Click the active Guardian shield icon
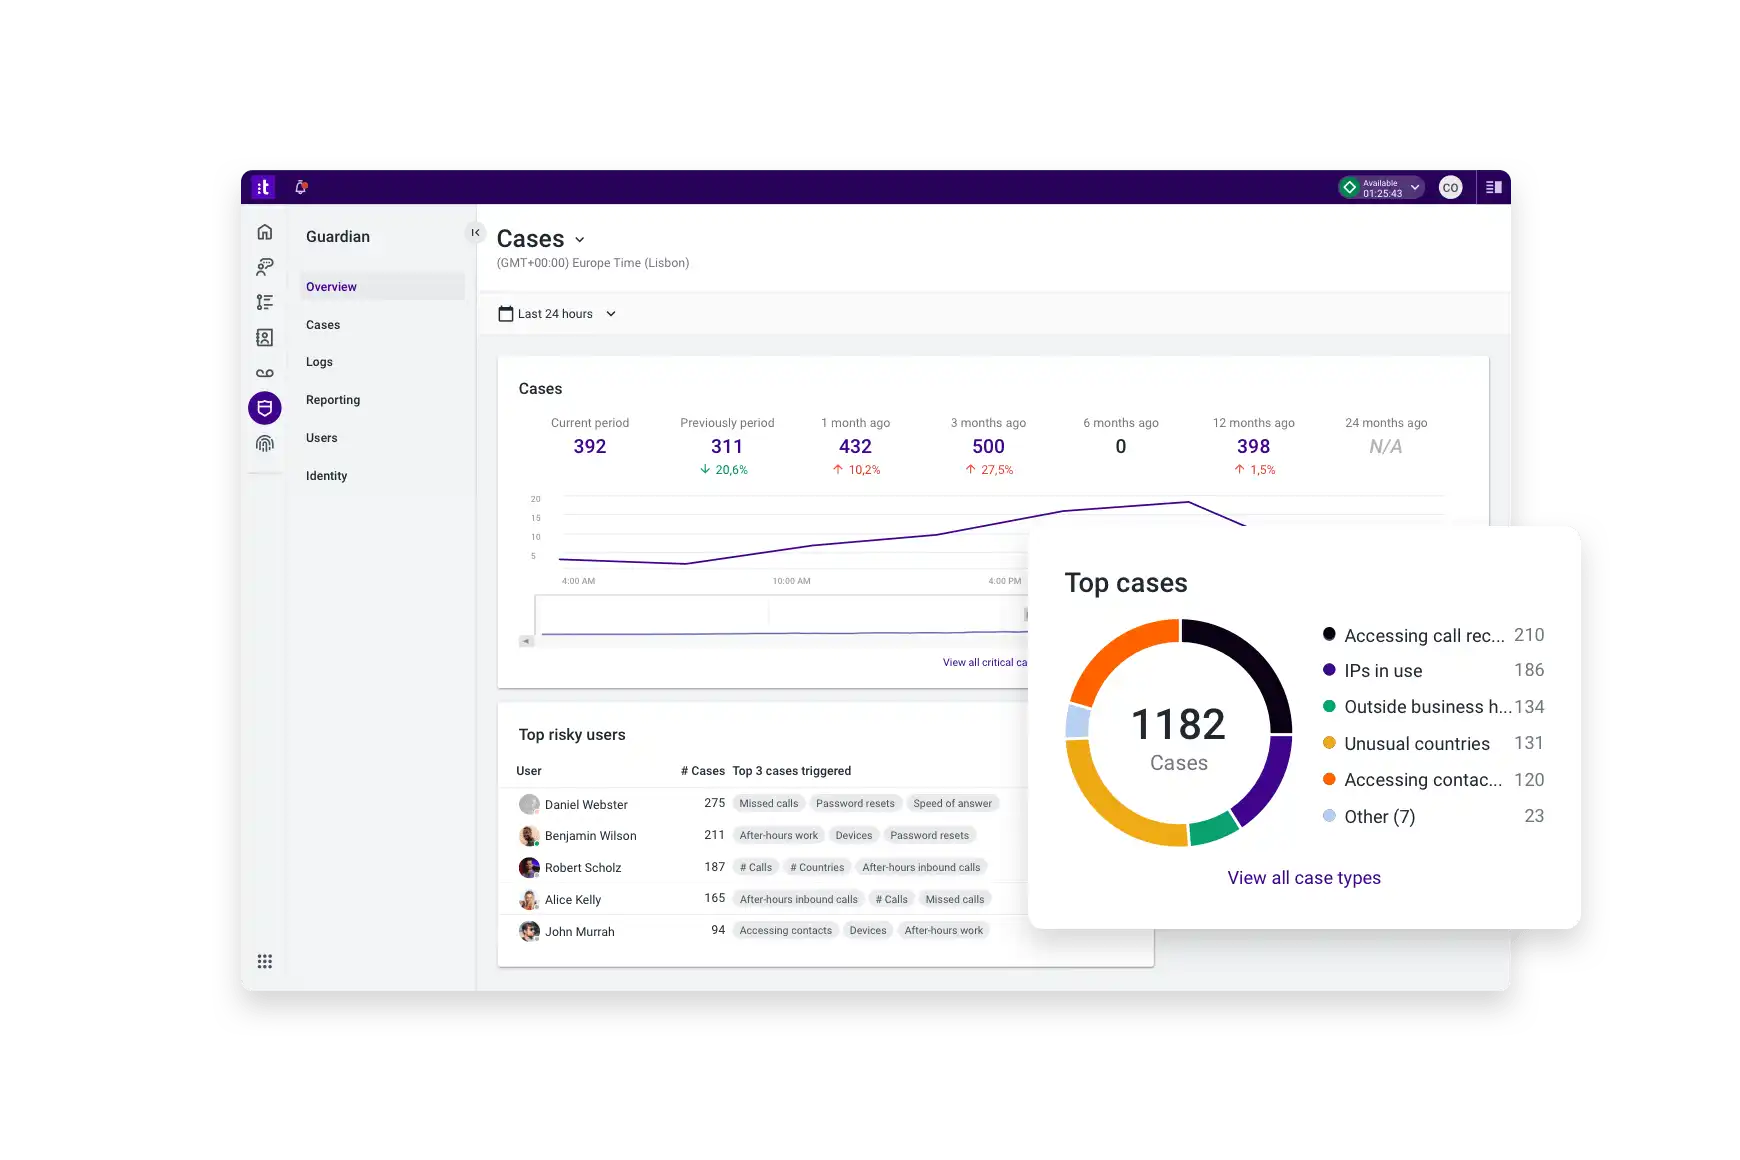The height and width of the screenshot is (1160, 1740). pyautogui.click(x=264, y=407)
